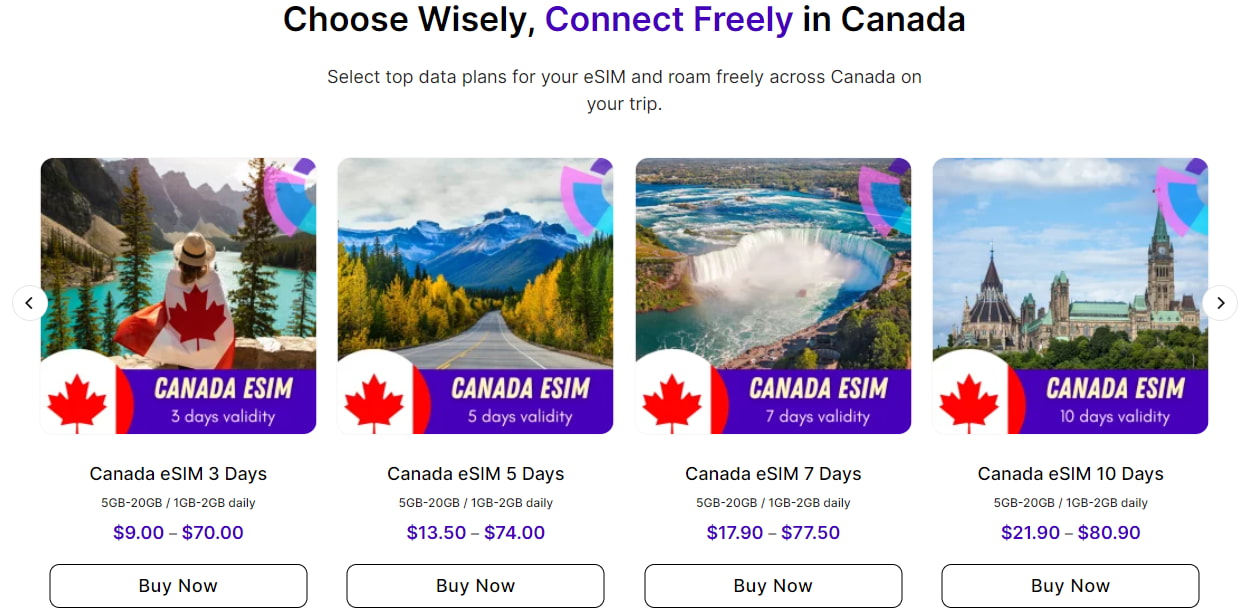Screen dimensions: 1250x615
Task: Click the Canada eSIM 3 Days title
Action: (178, 474)
